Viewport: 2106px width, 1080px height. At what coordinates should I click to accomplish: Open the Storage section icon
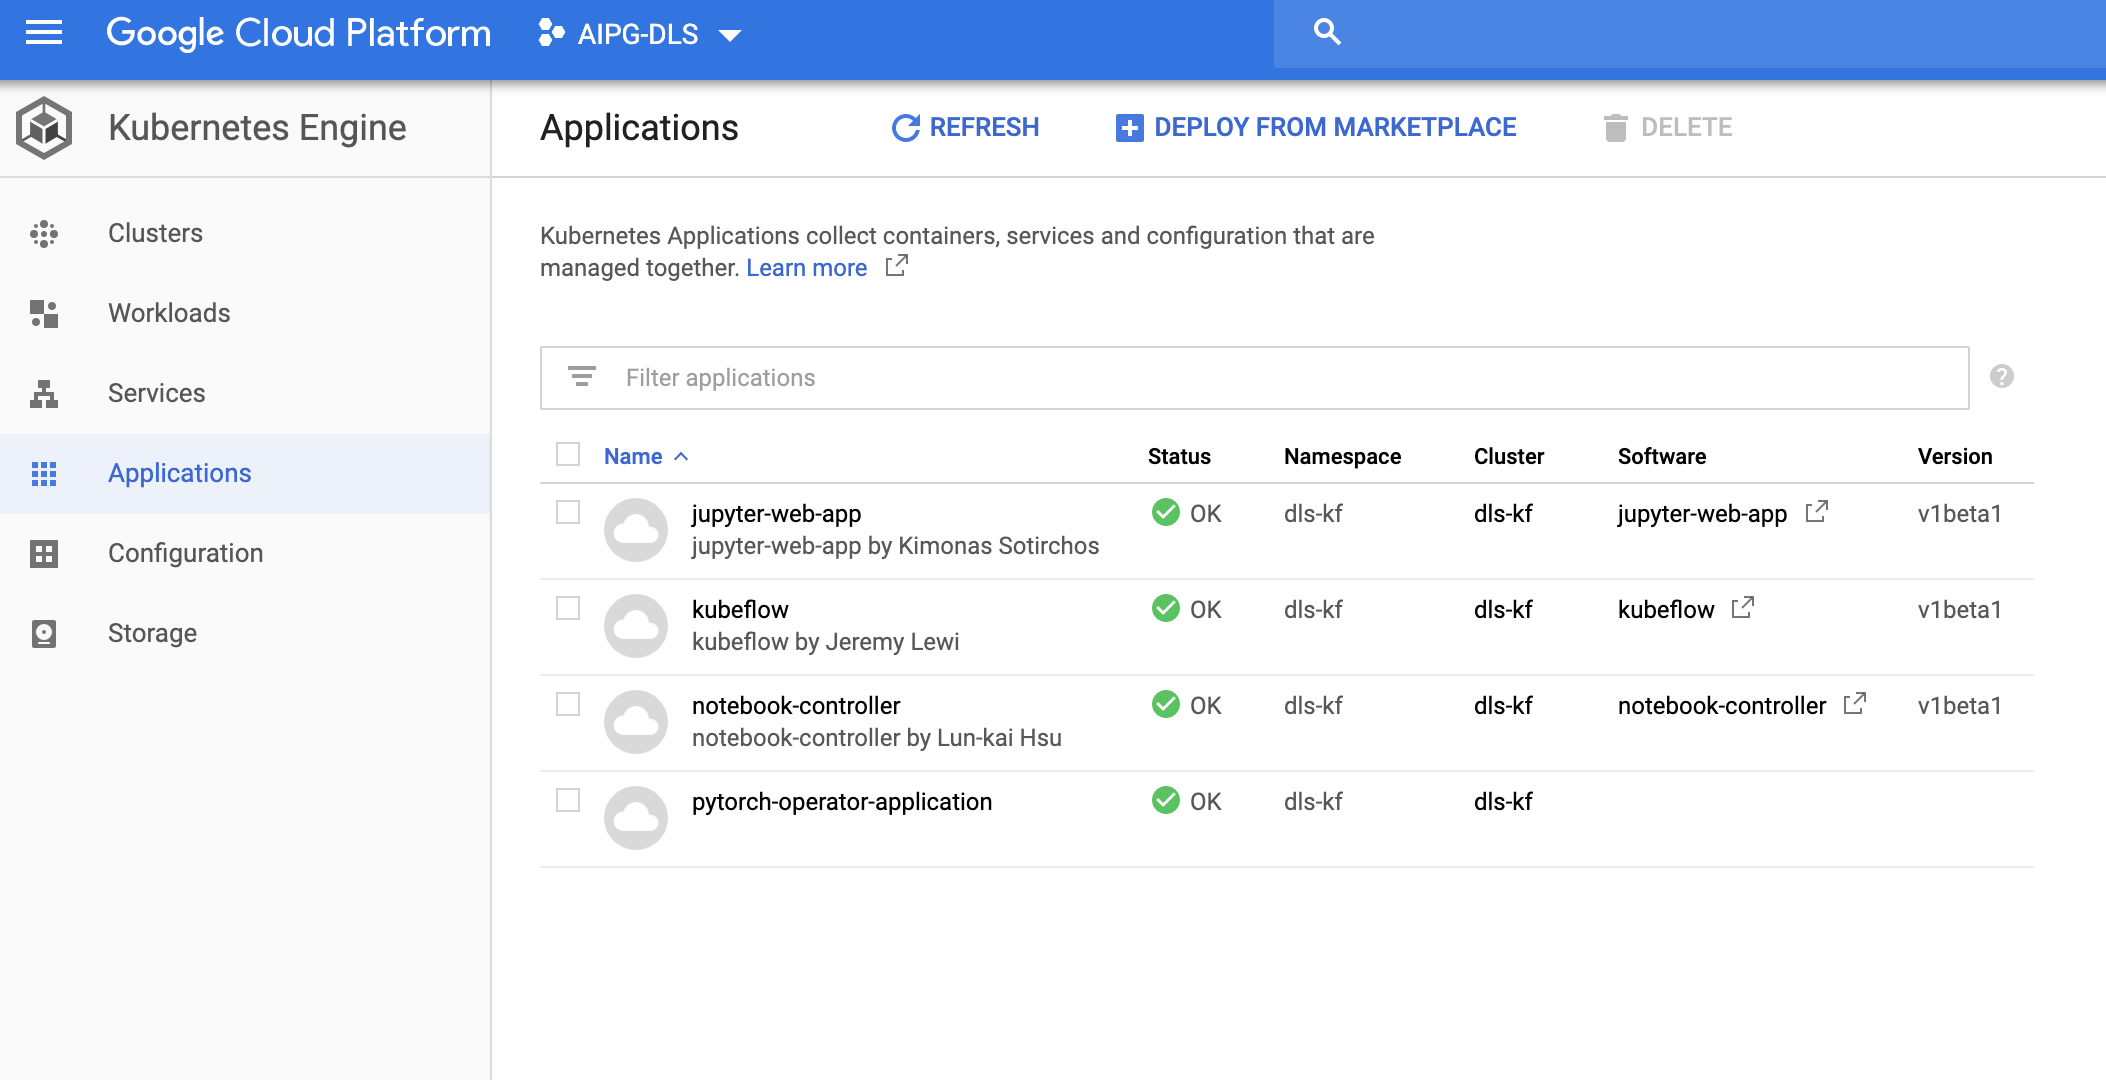(44, 632)
